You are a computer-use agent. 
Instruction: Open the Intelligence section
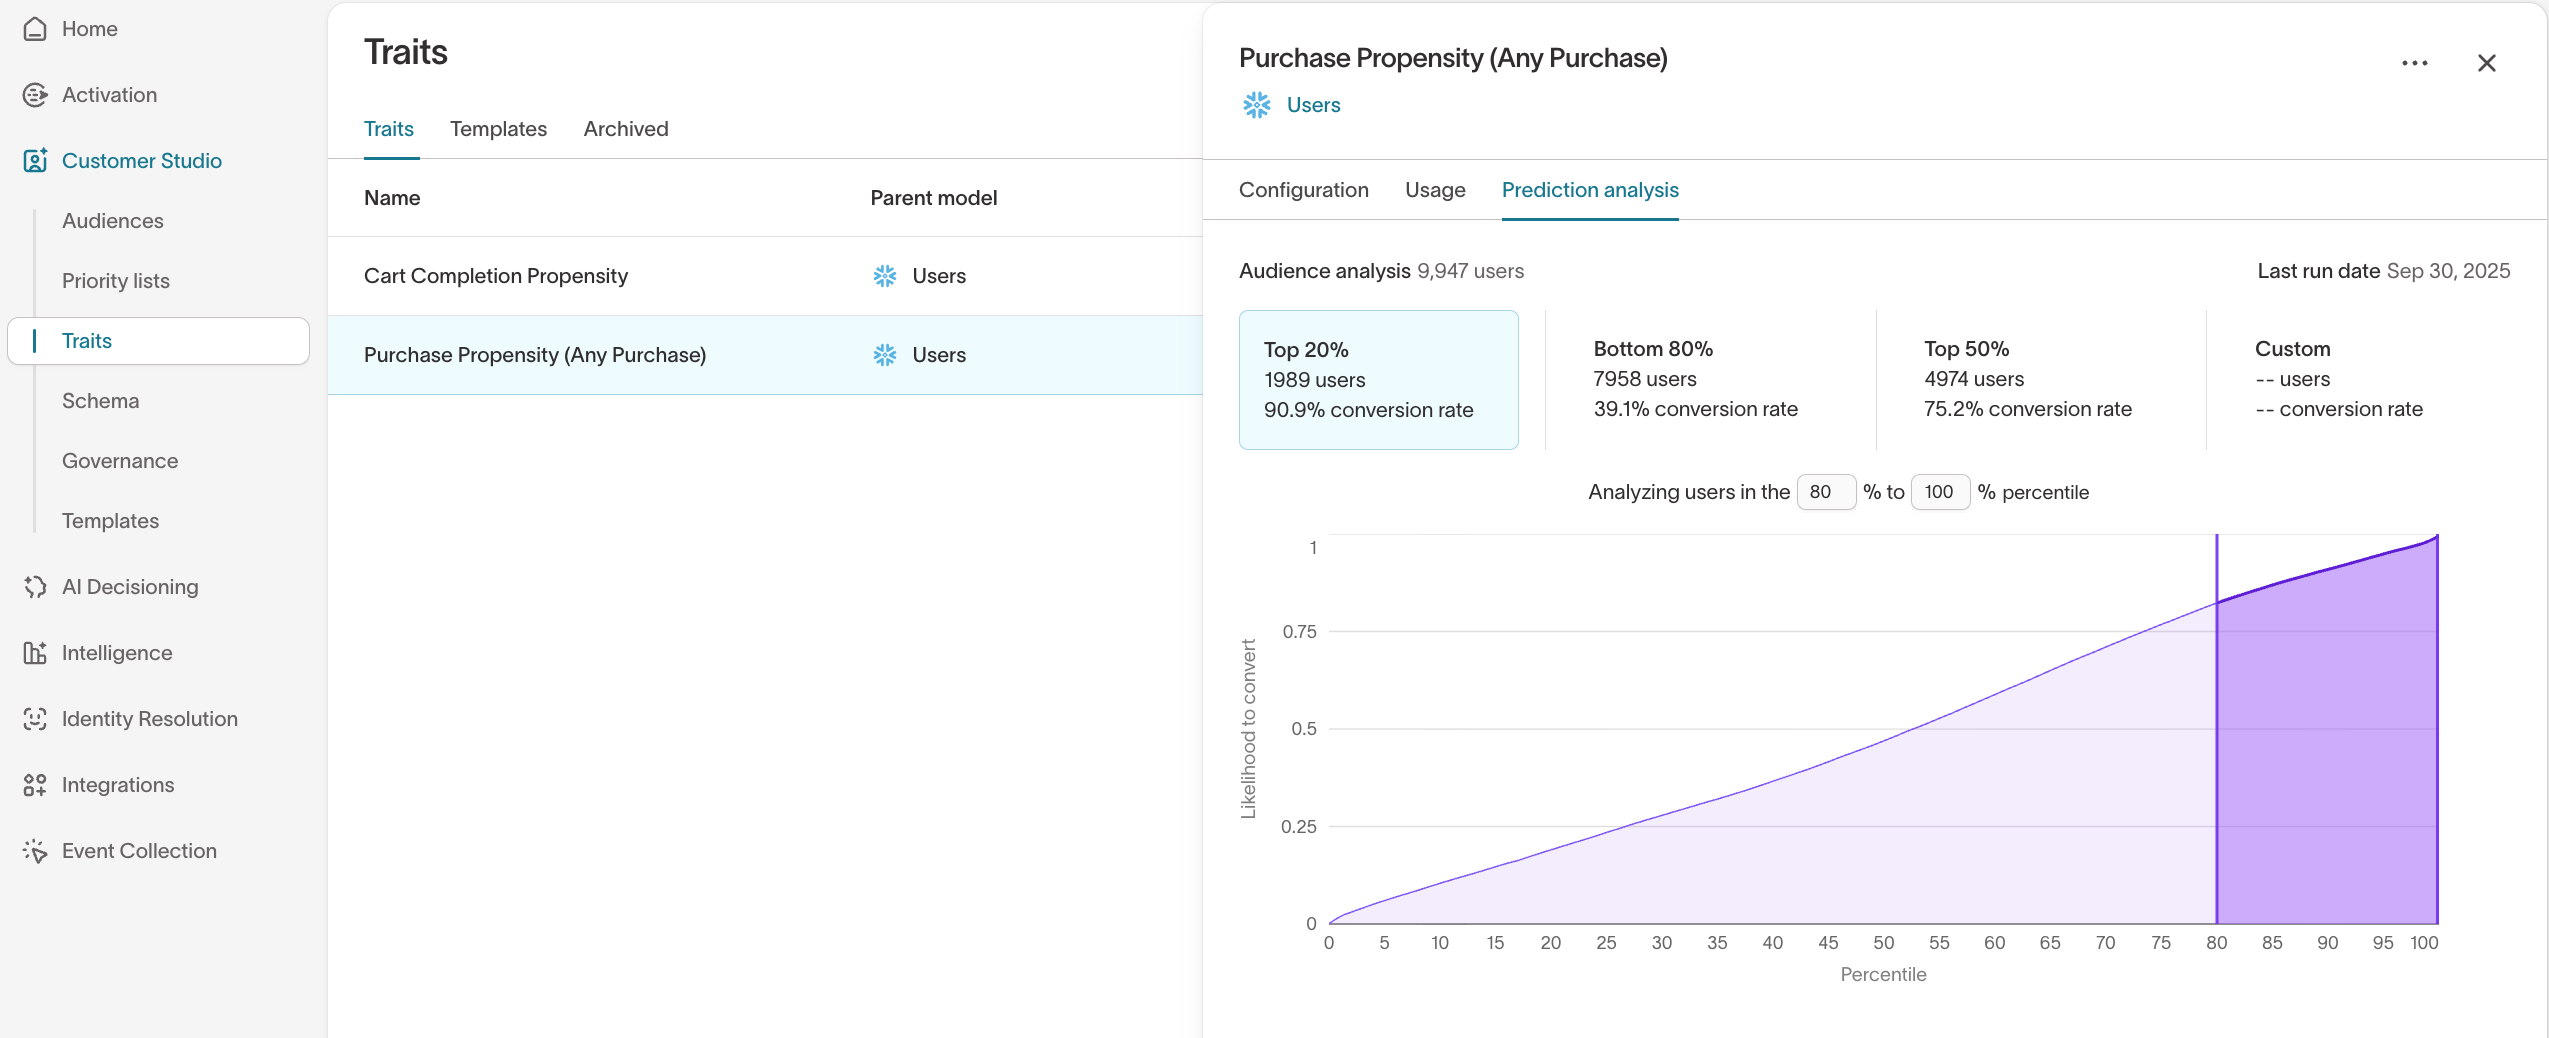coord(117,652)
